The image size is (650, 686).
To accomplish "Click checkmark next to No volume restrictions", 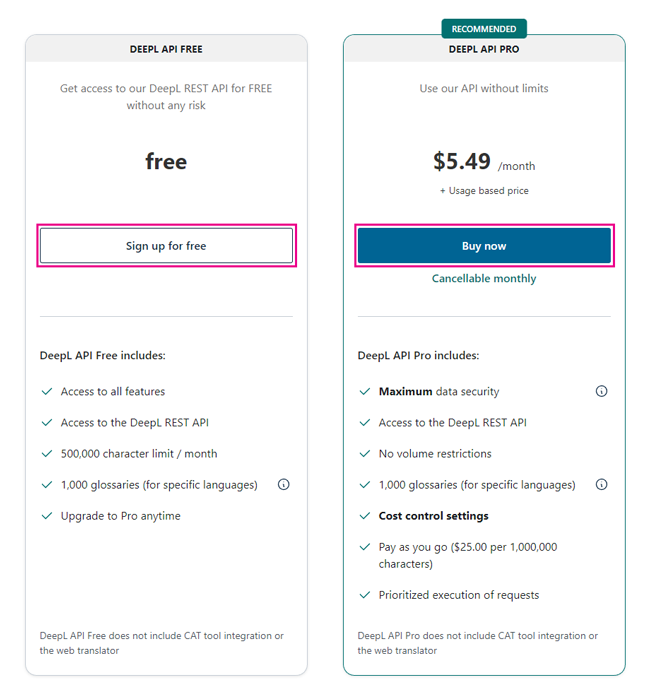I will click(x=364, y=454).
